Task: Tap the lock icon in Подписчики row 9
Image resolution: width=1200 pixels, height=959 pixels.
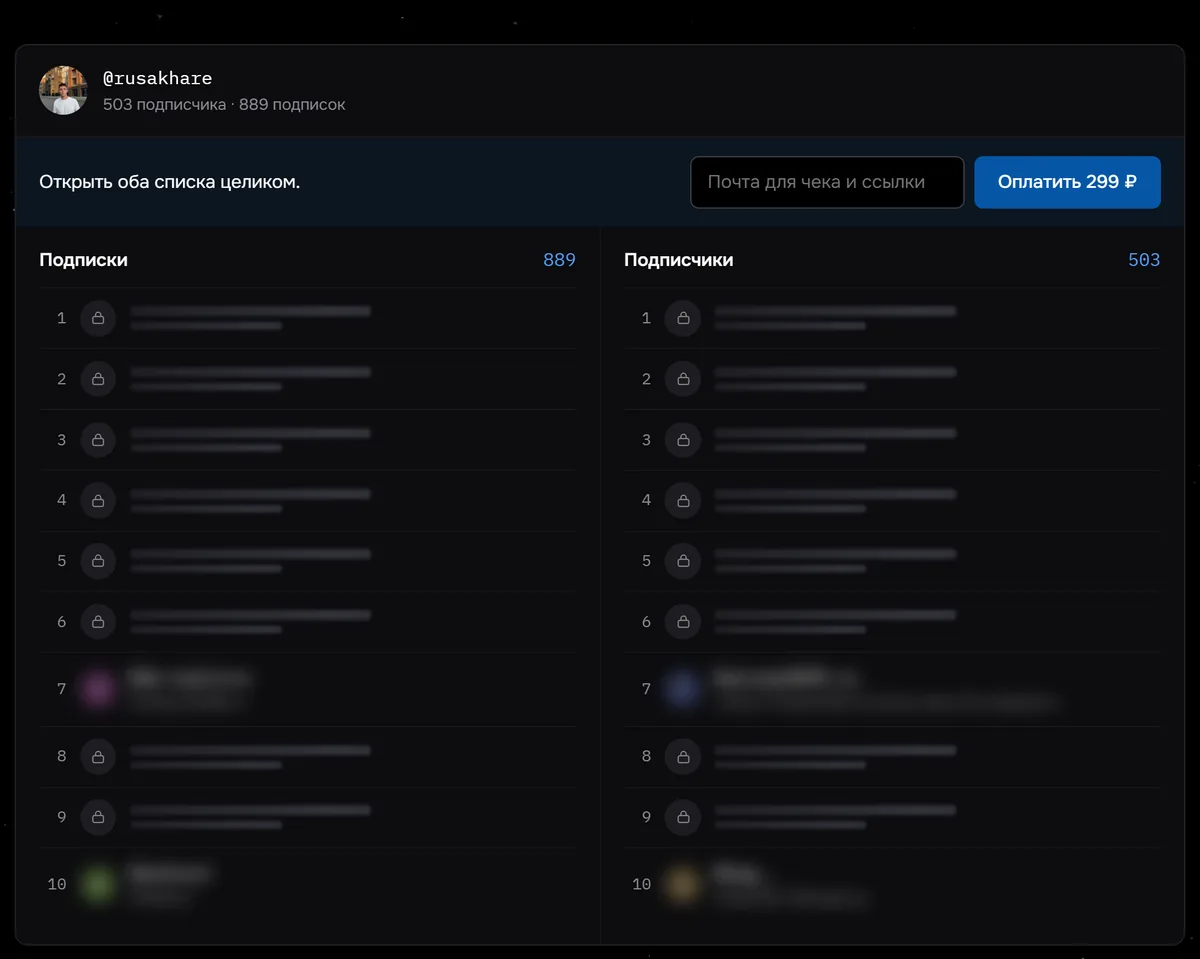Action: (x=683, y=817)
